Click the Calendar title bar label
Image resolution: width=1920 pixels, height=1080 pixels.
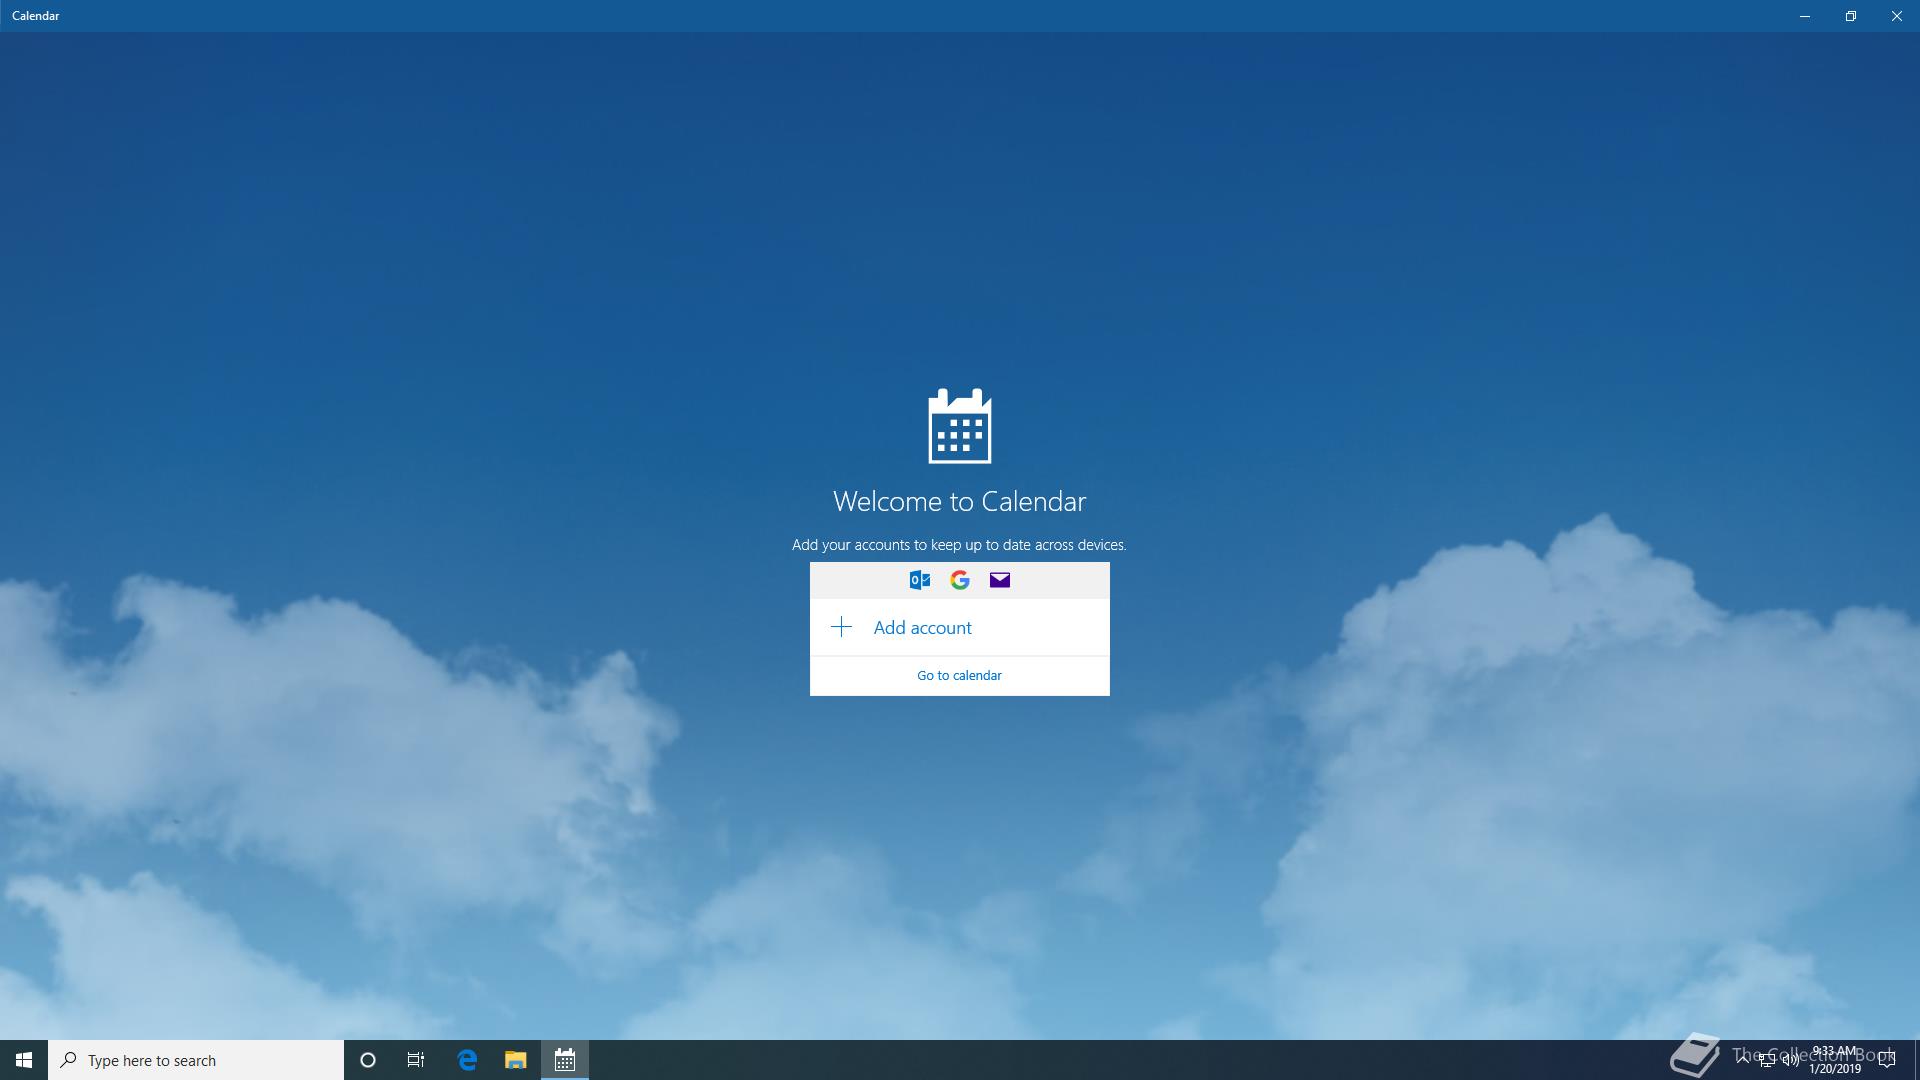coord(36,16)
